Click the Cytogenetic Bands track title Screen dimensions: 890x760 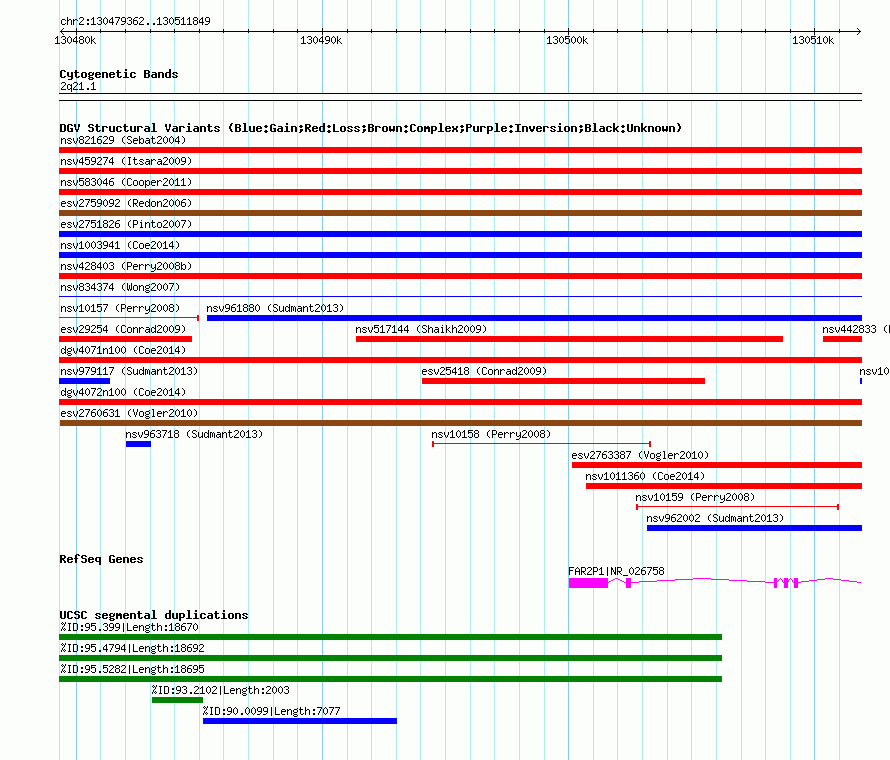[x=119, y=74]
